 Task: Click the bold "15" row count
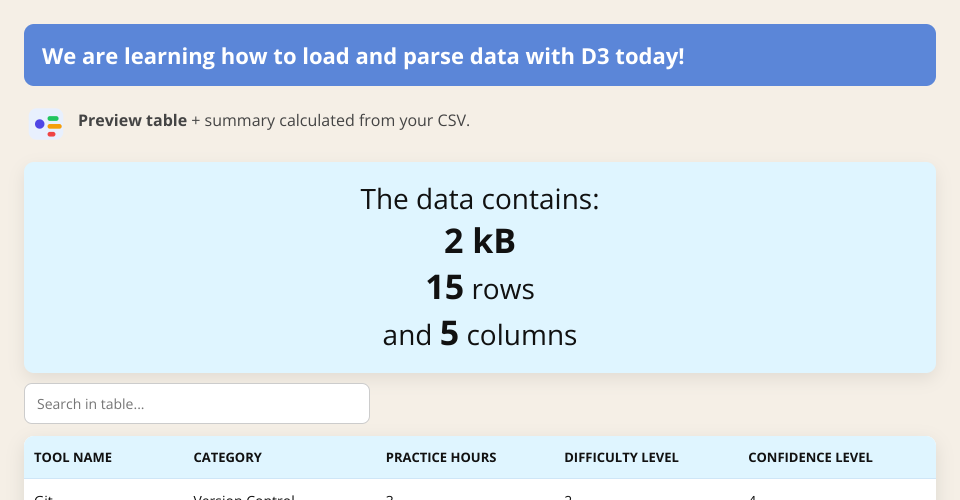click(x=445, y=288)
